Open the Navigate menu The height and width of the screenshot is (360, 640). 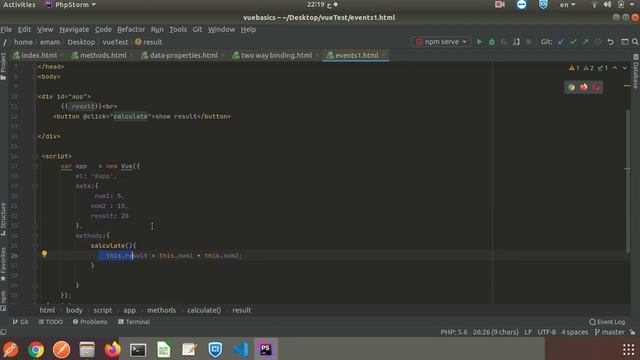coord(74,29)
